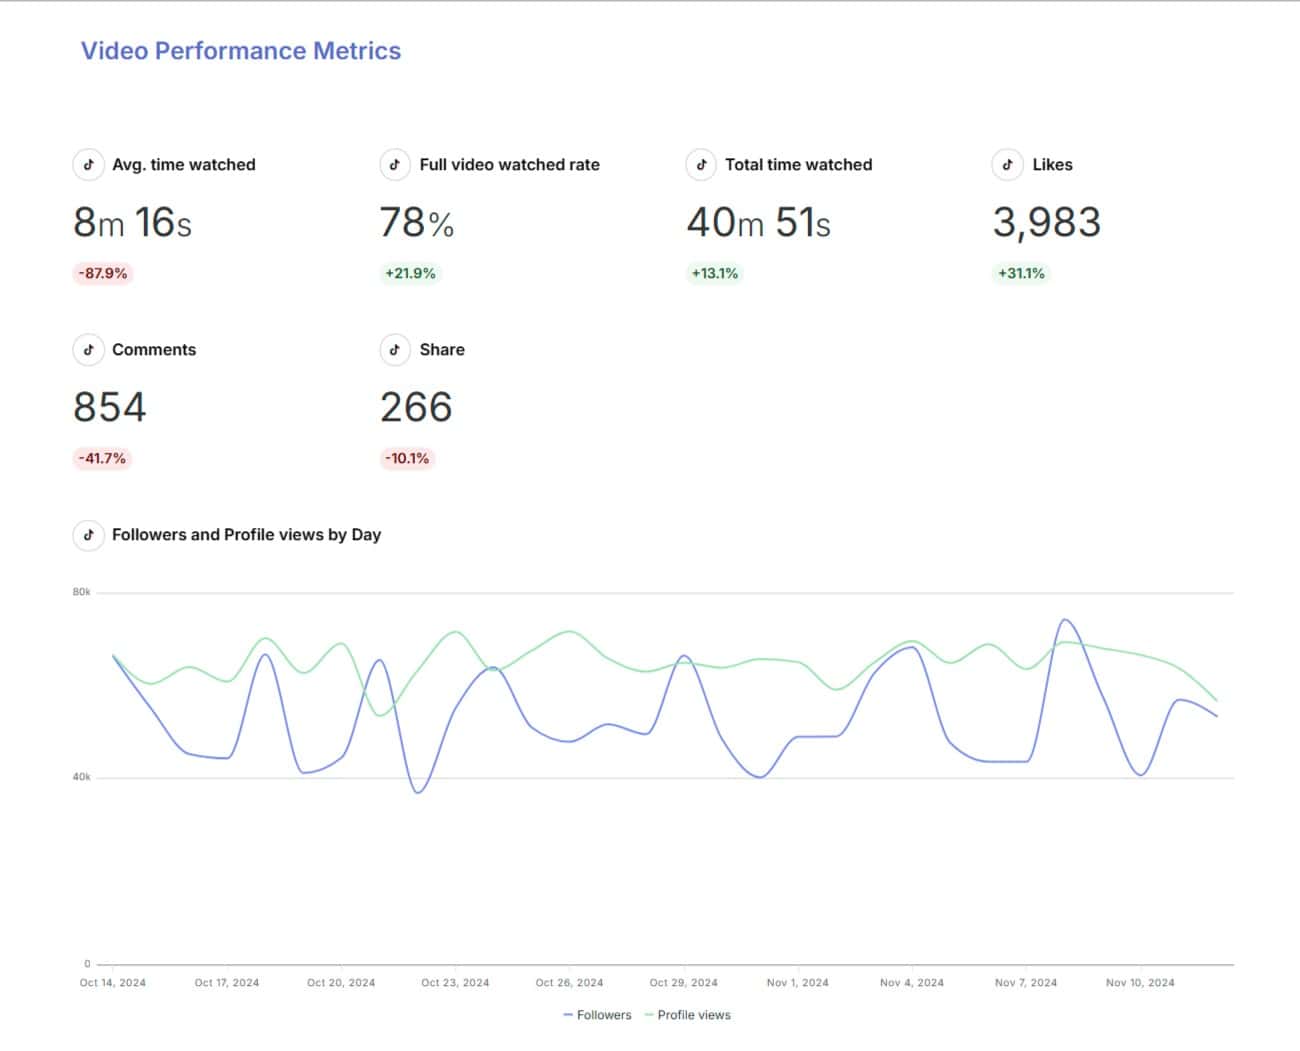Viewport: 1300px width, 1051px height.
Task: Click the 80k gridline label on the chart
Action: pyautogui.click(x=82, y=590)
